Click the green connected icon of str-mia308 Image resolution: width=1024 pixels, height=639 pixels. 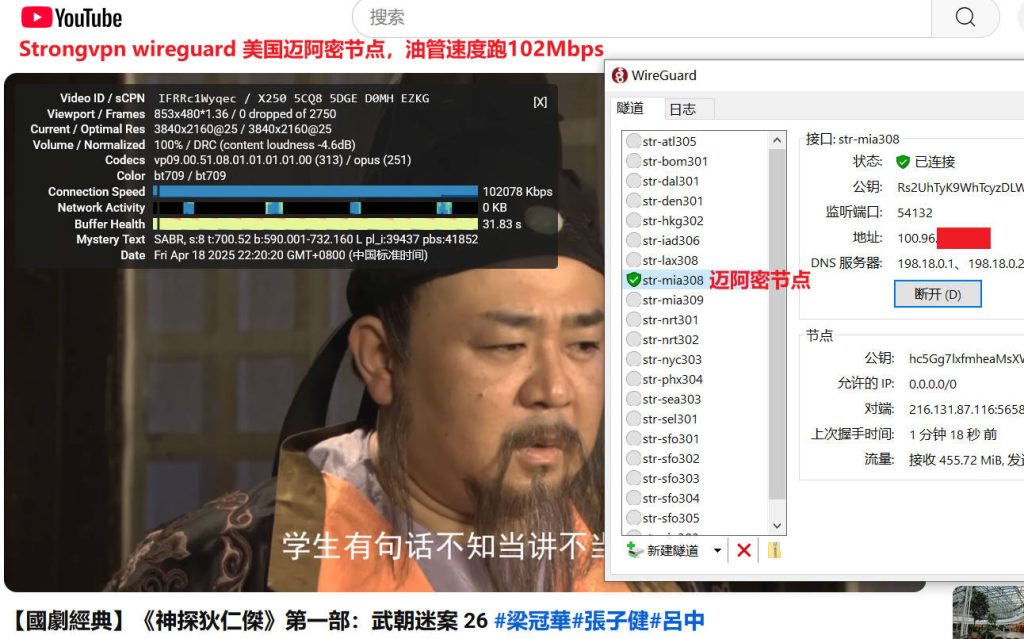633,280
